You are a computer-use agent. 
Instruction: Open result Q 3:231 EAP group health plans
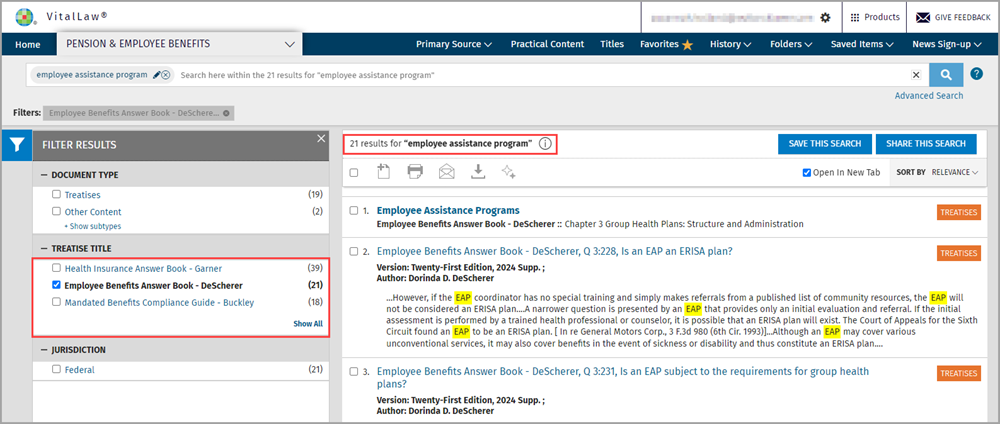(x=622, y=377)
